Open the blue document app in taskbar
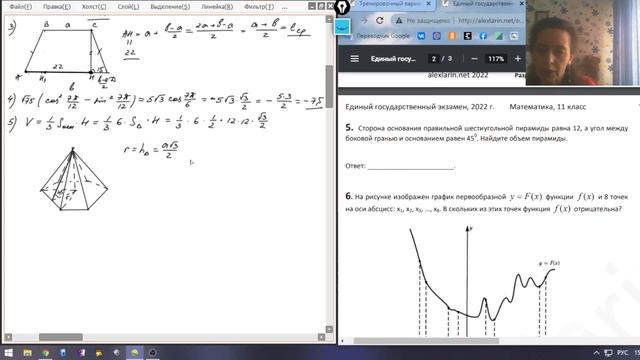640x360 pixels. pos(63,353)
